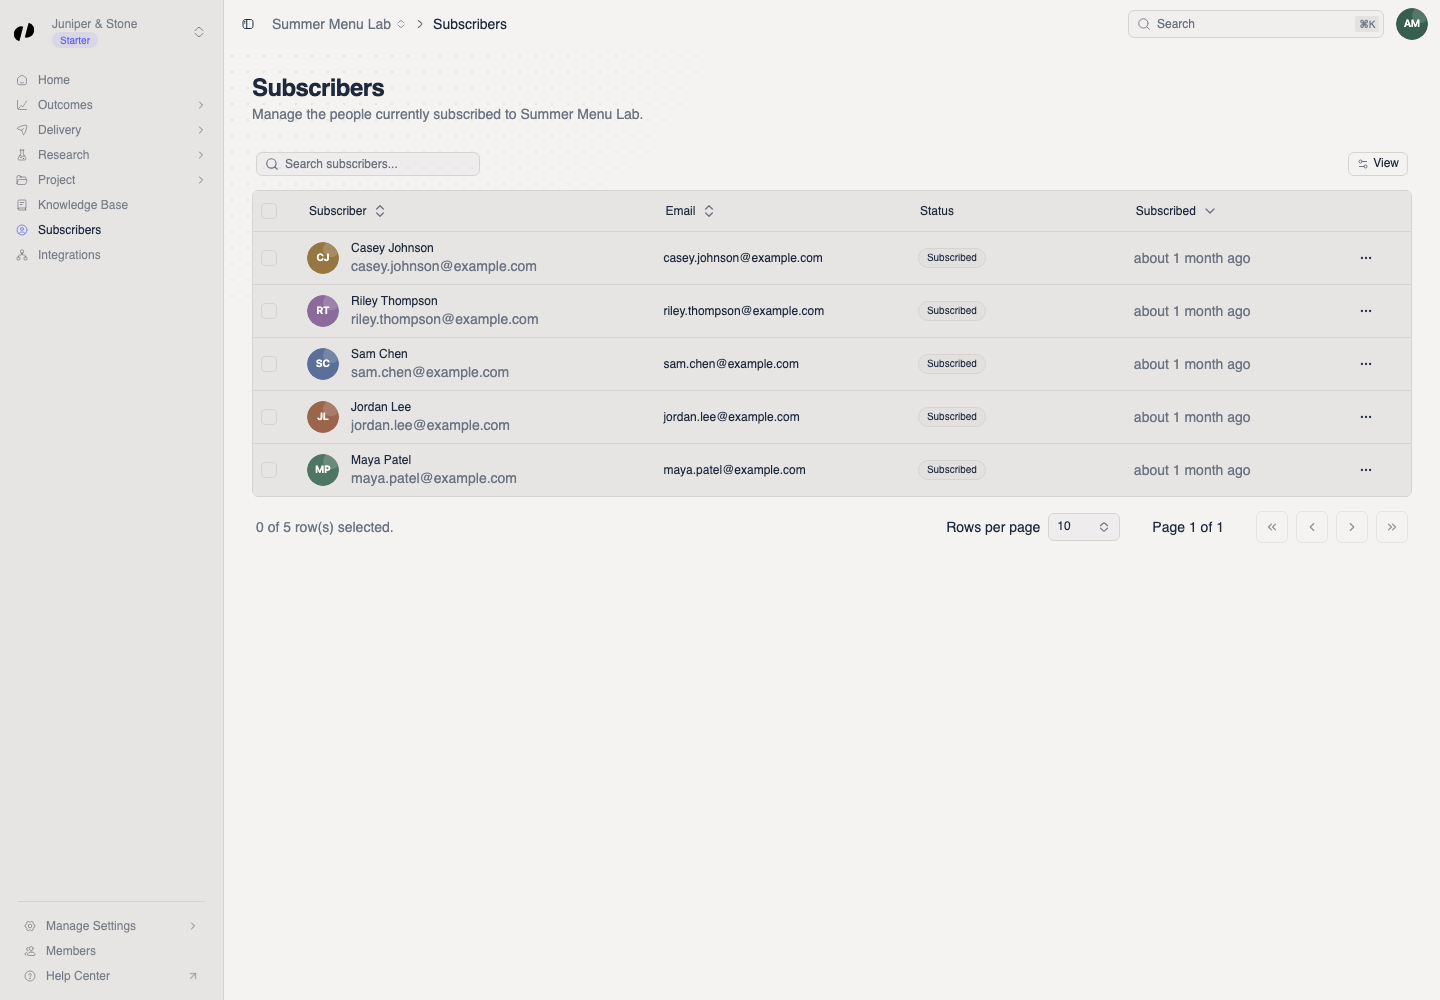Open row actions for Riley Thompson
The width and height of the screenshot is (1440, 1000).
(1366, 311)
